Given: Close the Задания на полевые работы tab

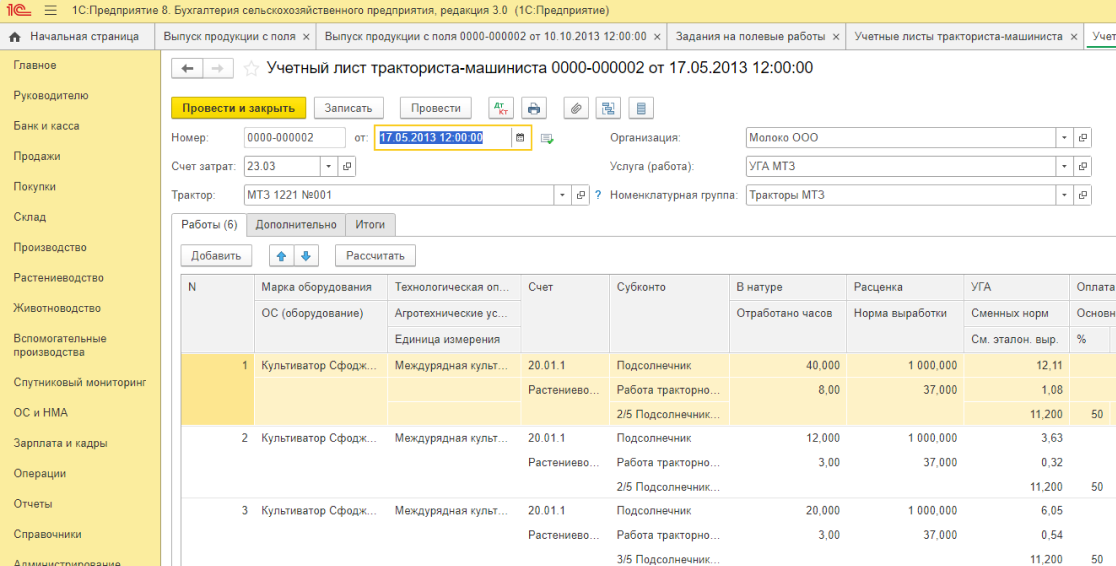Looking at the screenshot, I should pos(836,36).
